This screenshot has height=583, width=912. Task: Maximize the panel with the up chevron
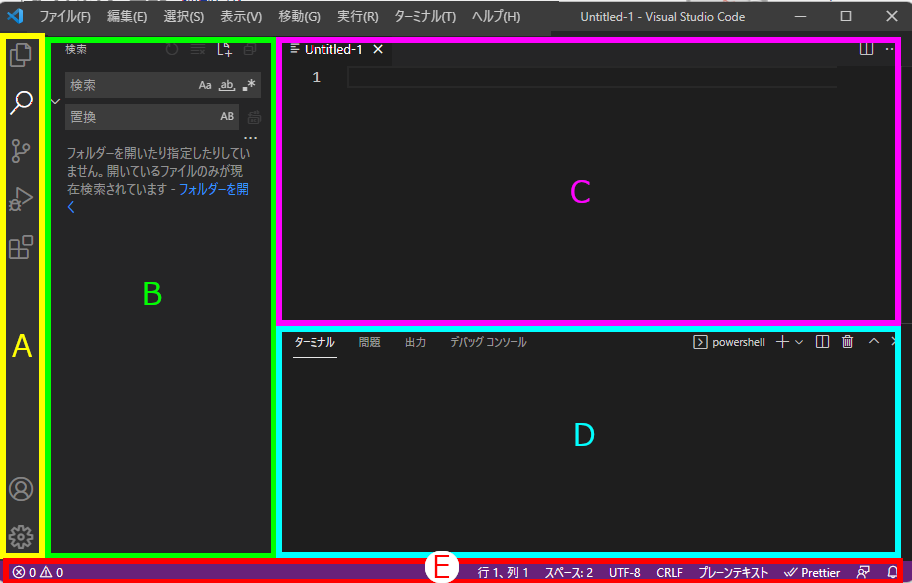tap(873, 342)
